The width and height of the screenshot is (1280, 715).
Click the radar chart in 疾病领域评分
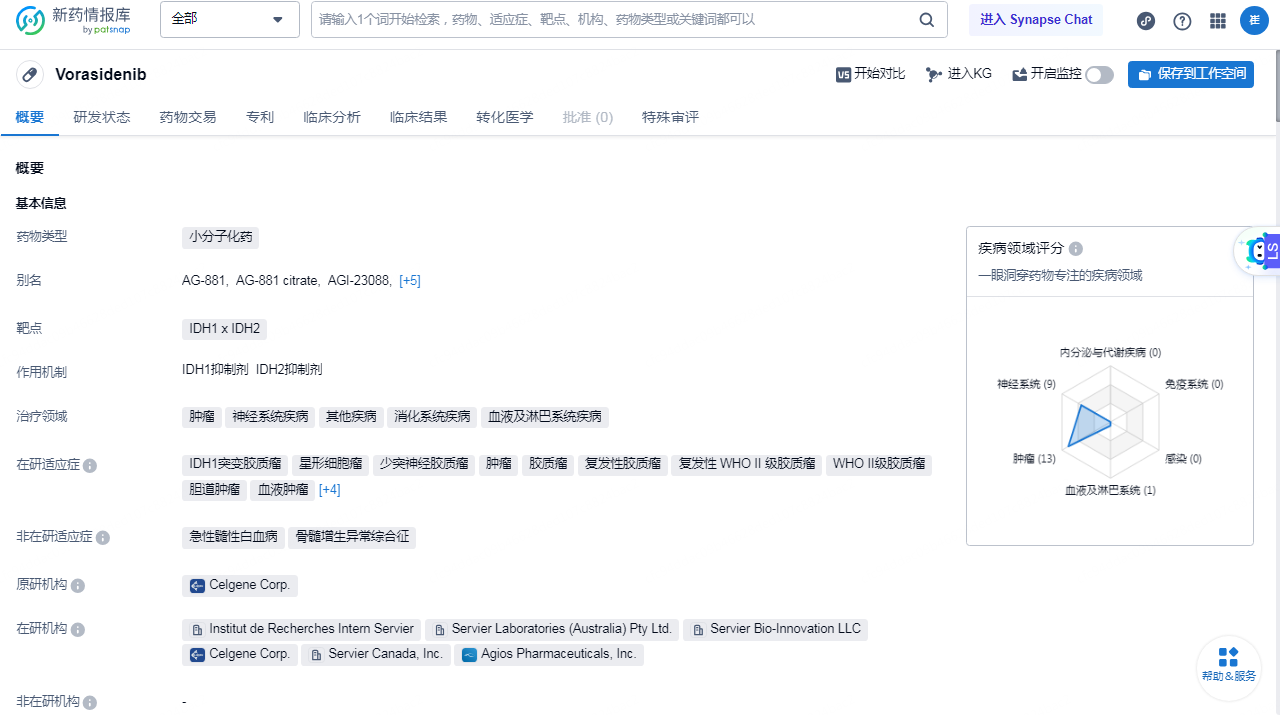[1110, 422]
